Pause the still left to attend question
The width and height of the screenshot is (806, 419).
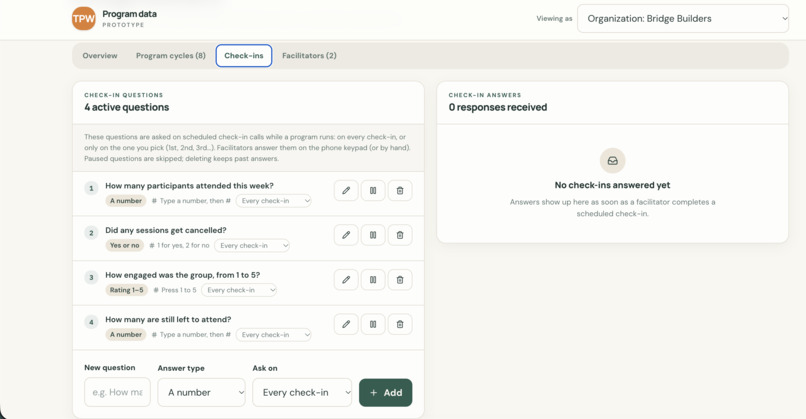tap(373, 324)
